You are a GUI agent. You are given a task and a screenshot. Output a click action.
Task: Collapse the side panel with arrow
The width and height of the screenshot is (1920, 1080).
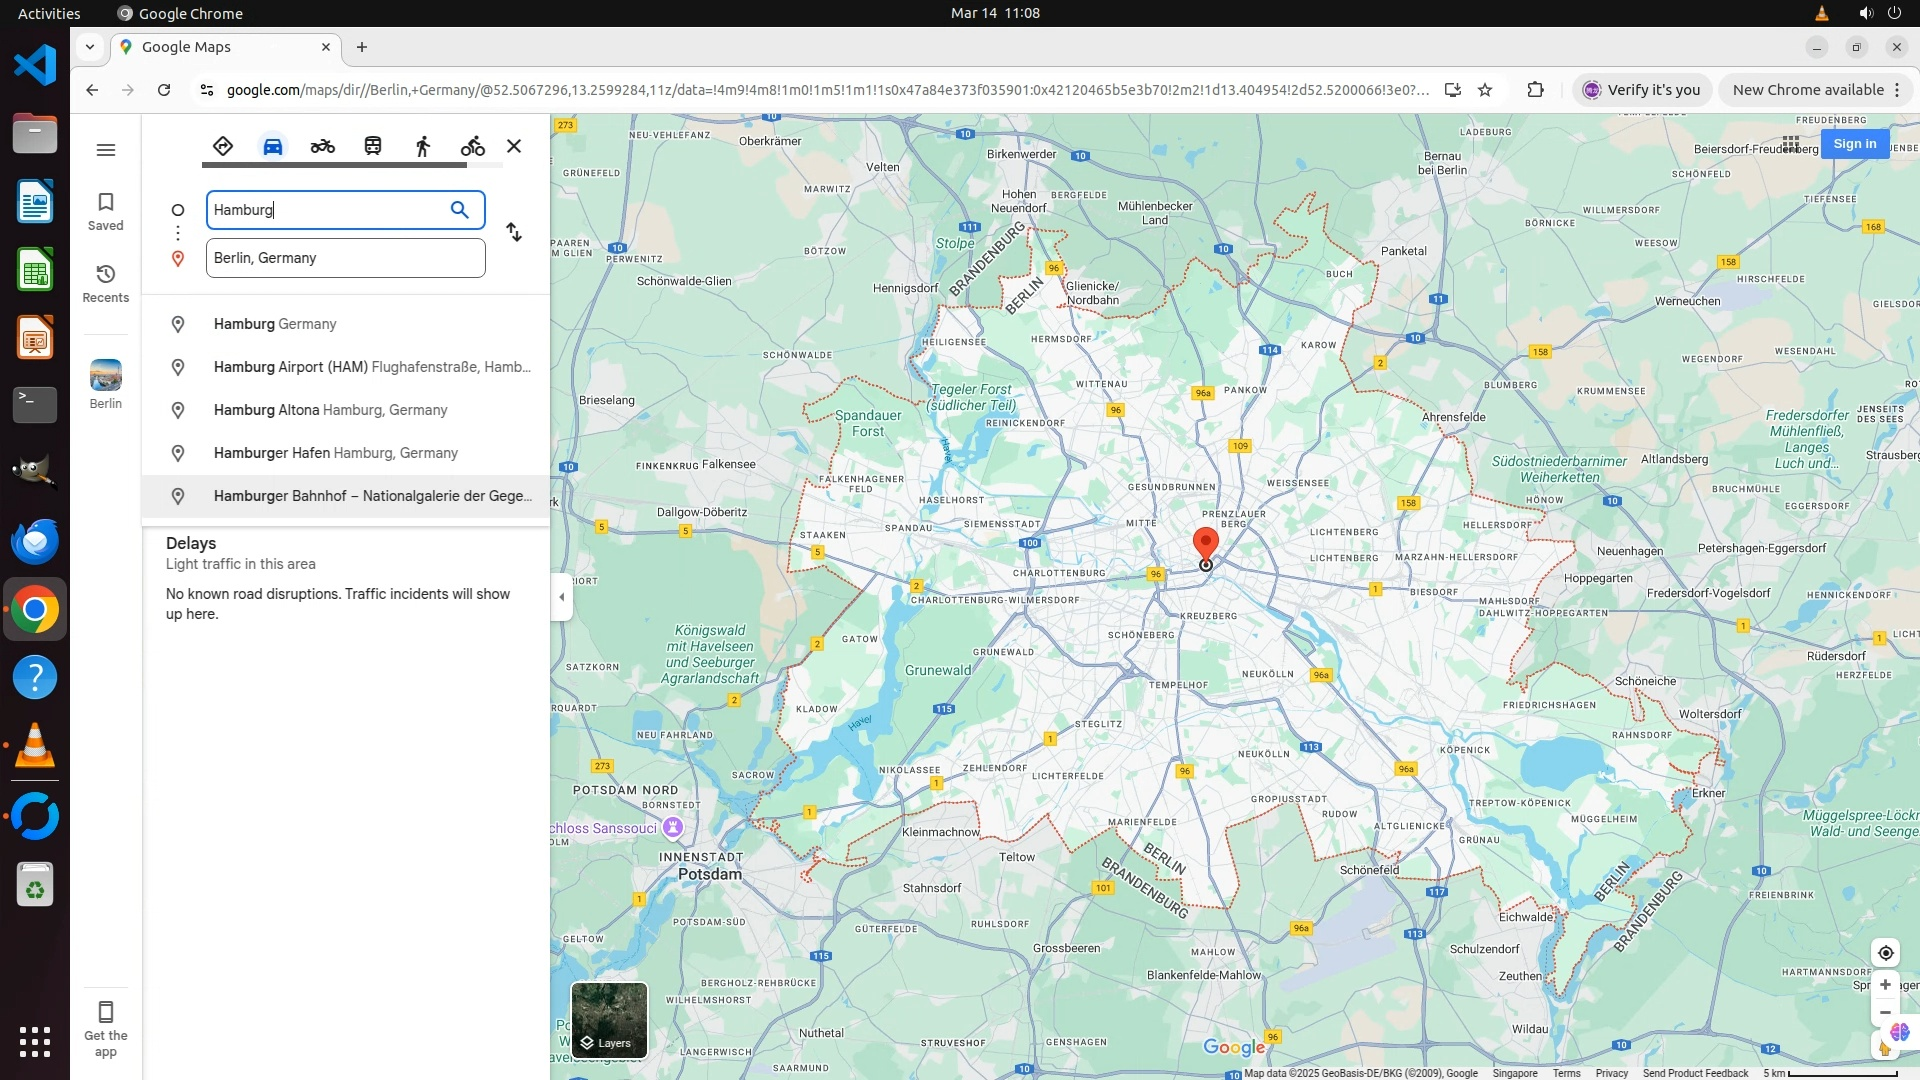click(561, 597)
